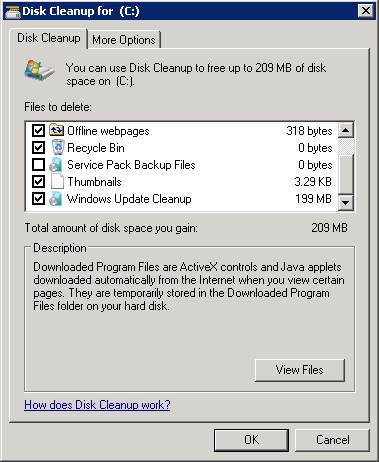The height and width of the screenshot is (462, 379).
Task: Click the Thumbnails blank page icon
Action: click(57, 182)
